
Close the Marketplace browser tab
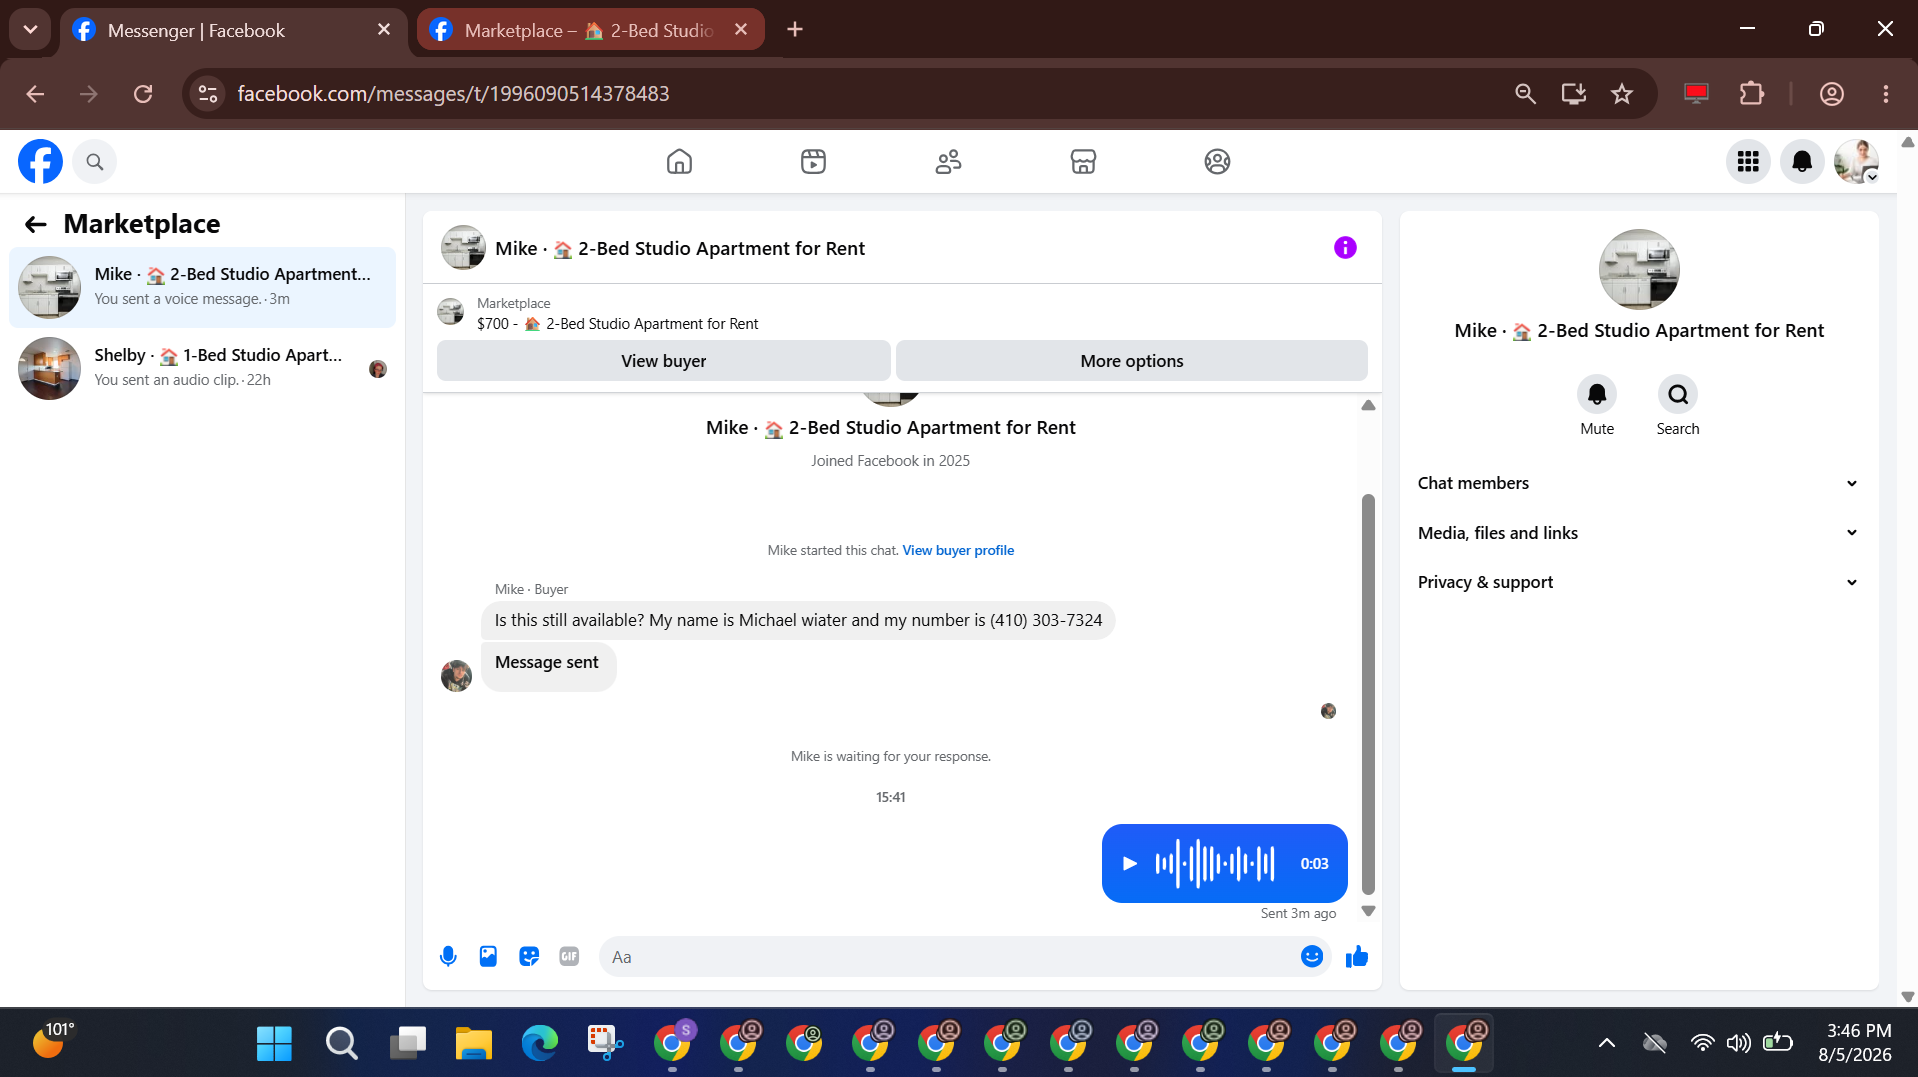coord(741,30)
